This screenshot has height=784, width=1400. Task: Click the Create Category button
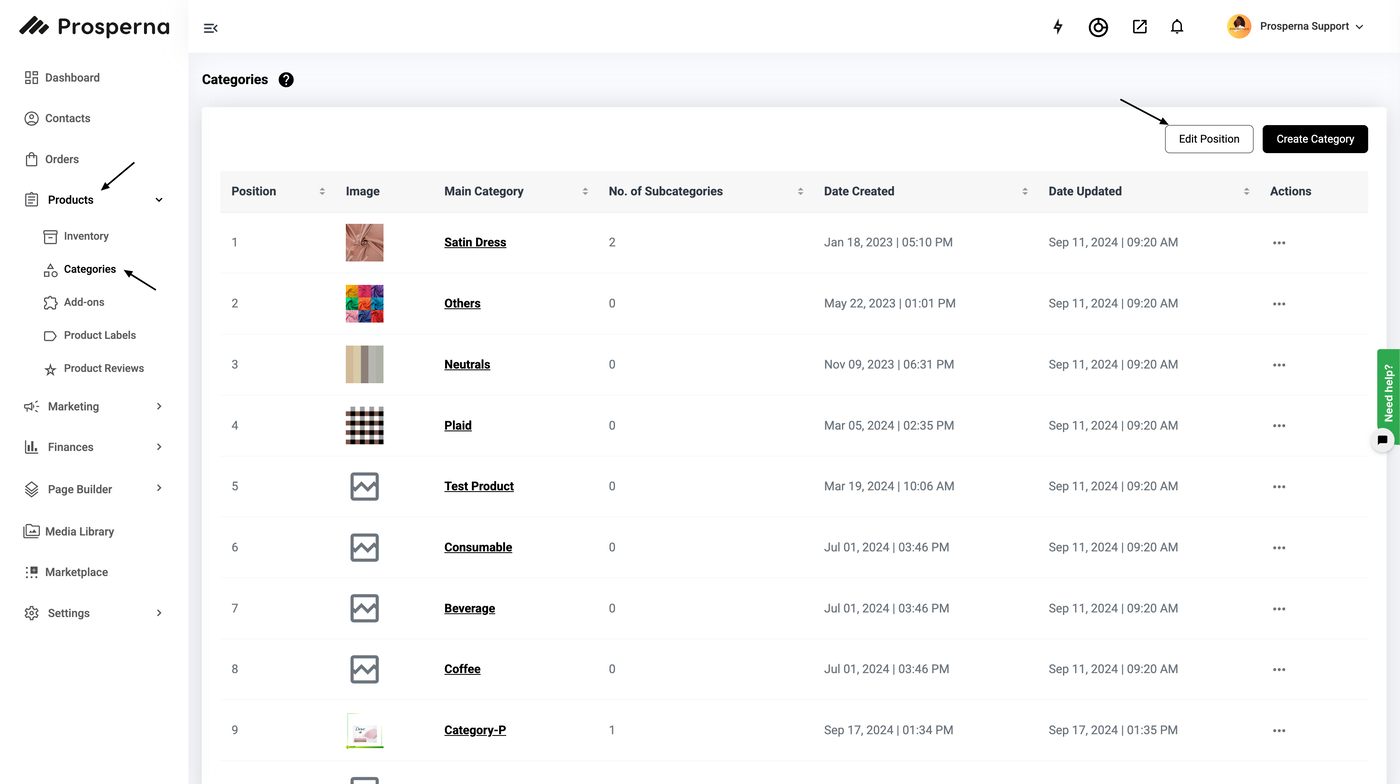click(x=1315, y=139)
